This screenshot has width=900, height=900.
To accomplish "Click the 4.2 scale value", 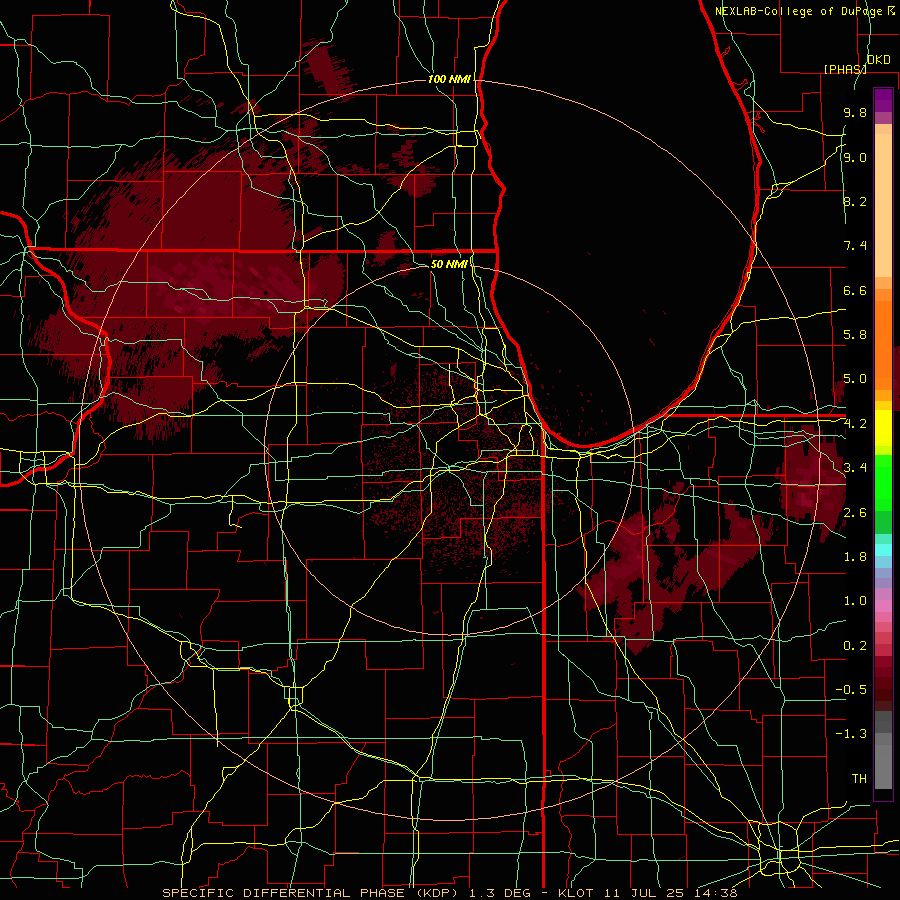I will [x=855, y=424].
